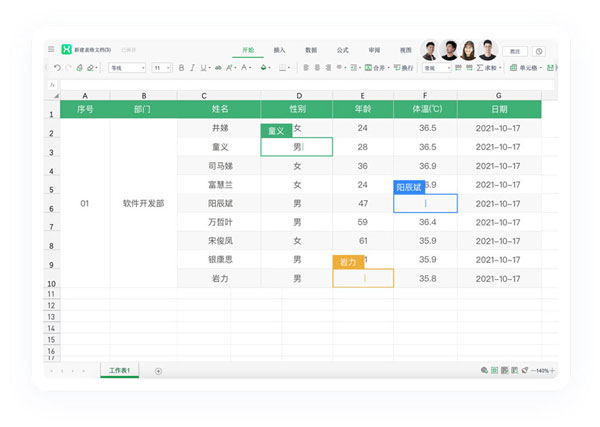Click the zoom in plus icon
This screenshot has width=600, height=427.
coord(552,371)
